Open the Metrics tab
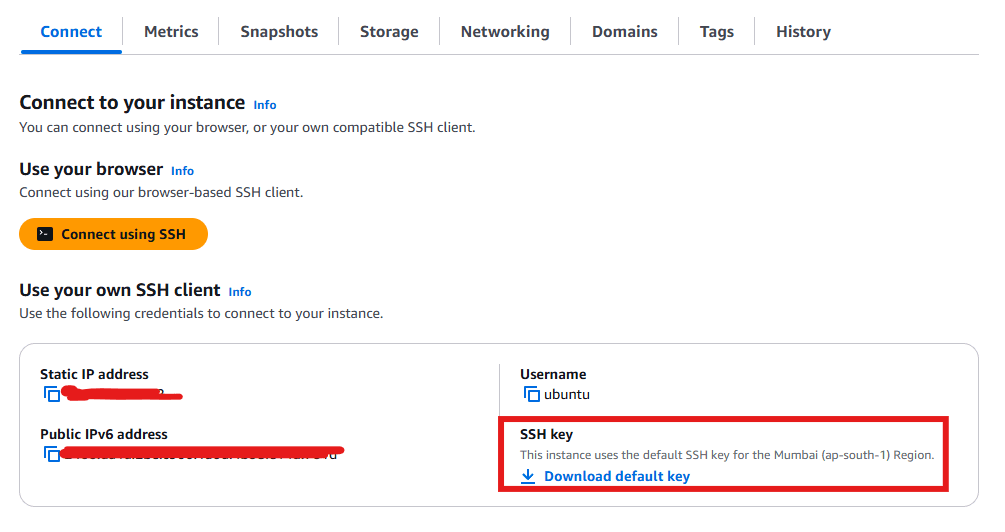Image resolution: width=1005 pixels, height=532 pixels. [x=171, y=32]
